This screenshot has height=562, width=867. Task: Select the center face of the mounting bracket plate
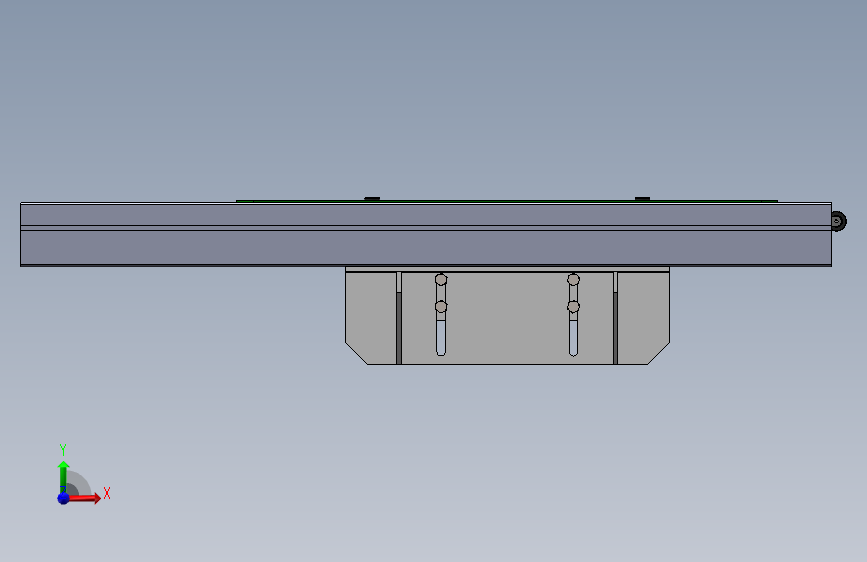tap(506, 318)
